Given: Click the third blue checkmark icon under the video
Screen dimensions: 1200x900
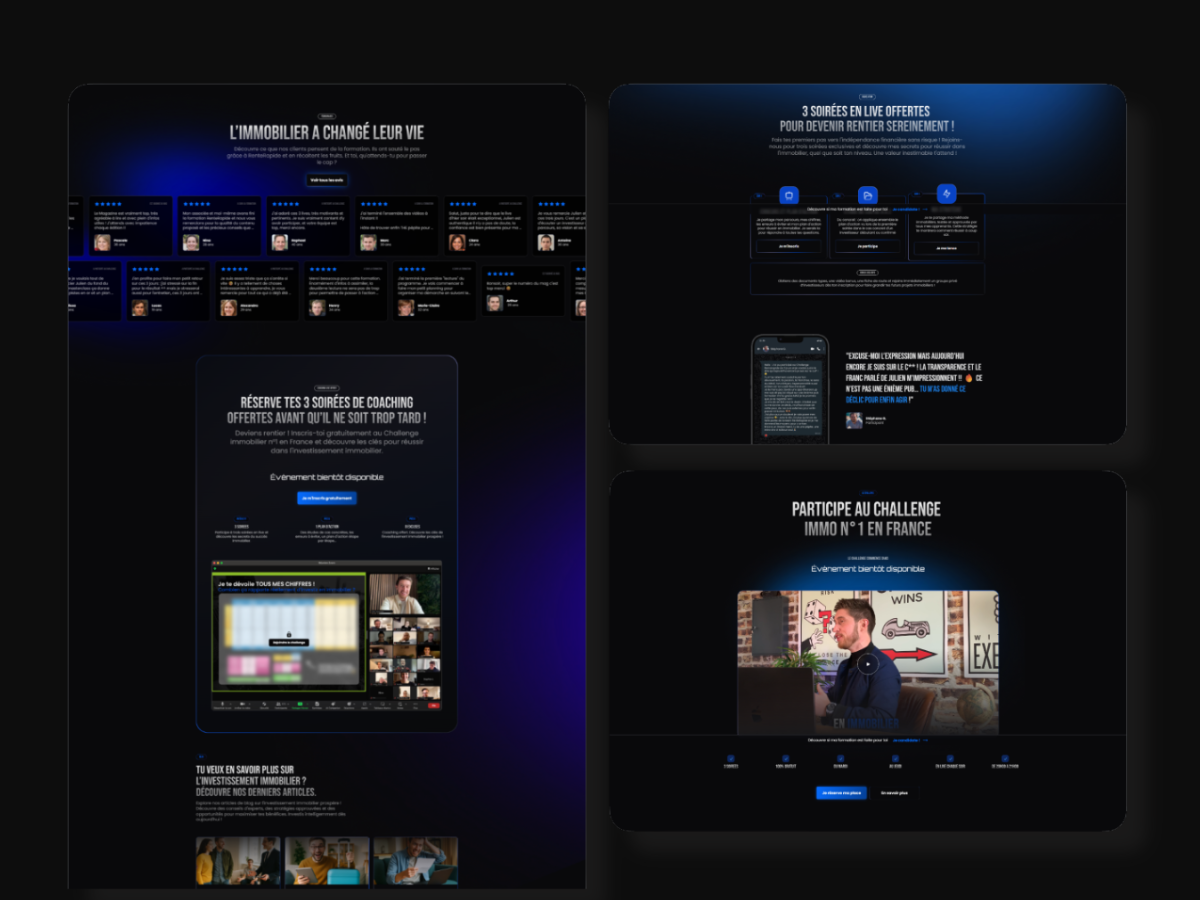Looking at the screenshot, I should tap(840, 759).
